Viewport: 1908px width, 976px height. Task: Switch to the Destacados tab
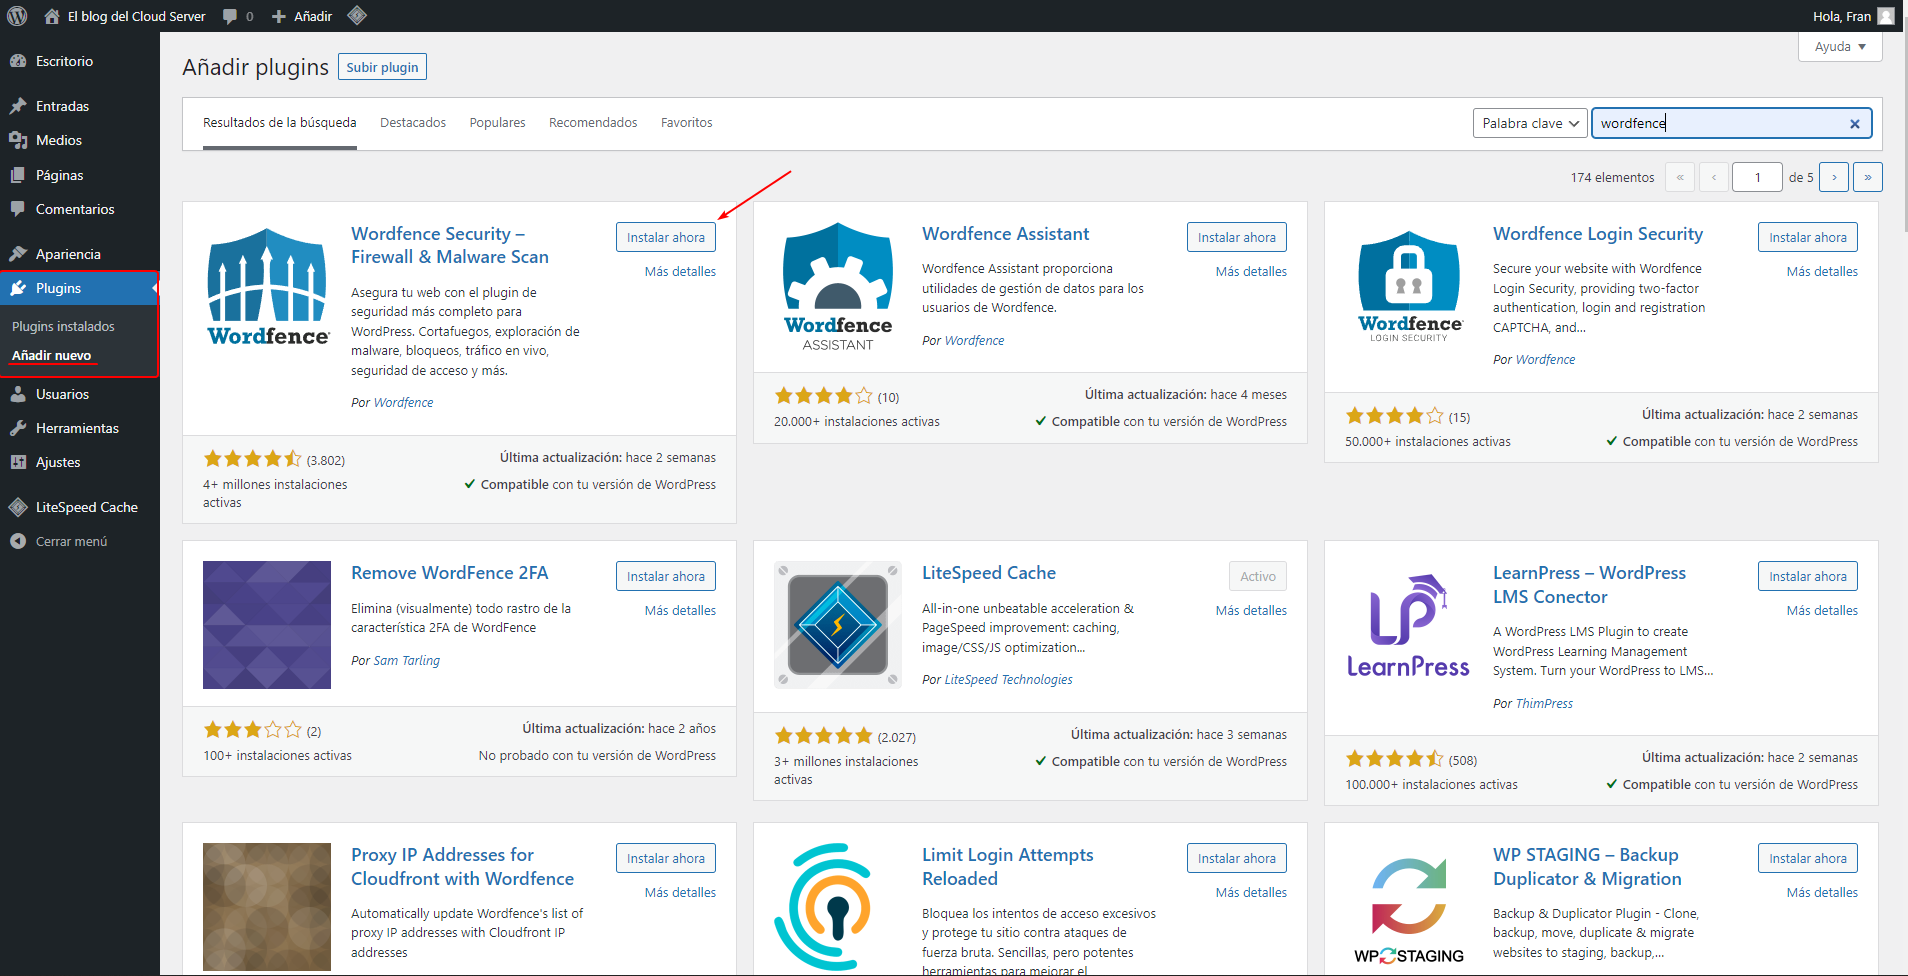coord(413,123)
